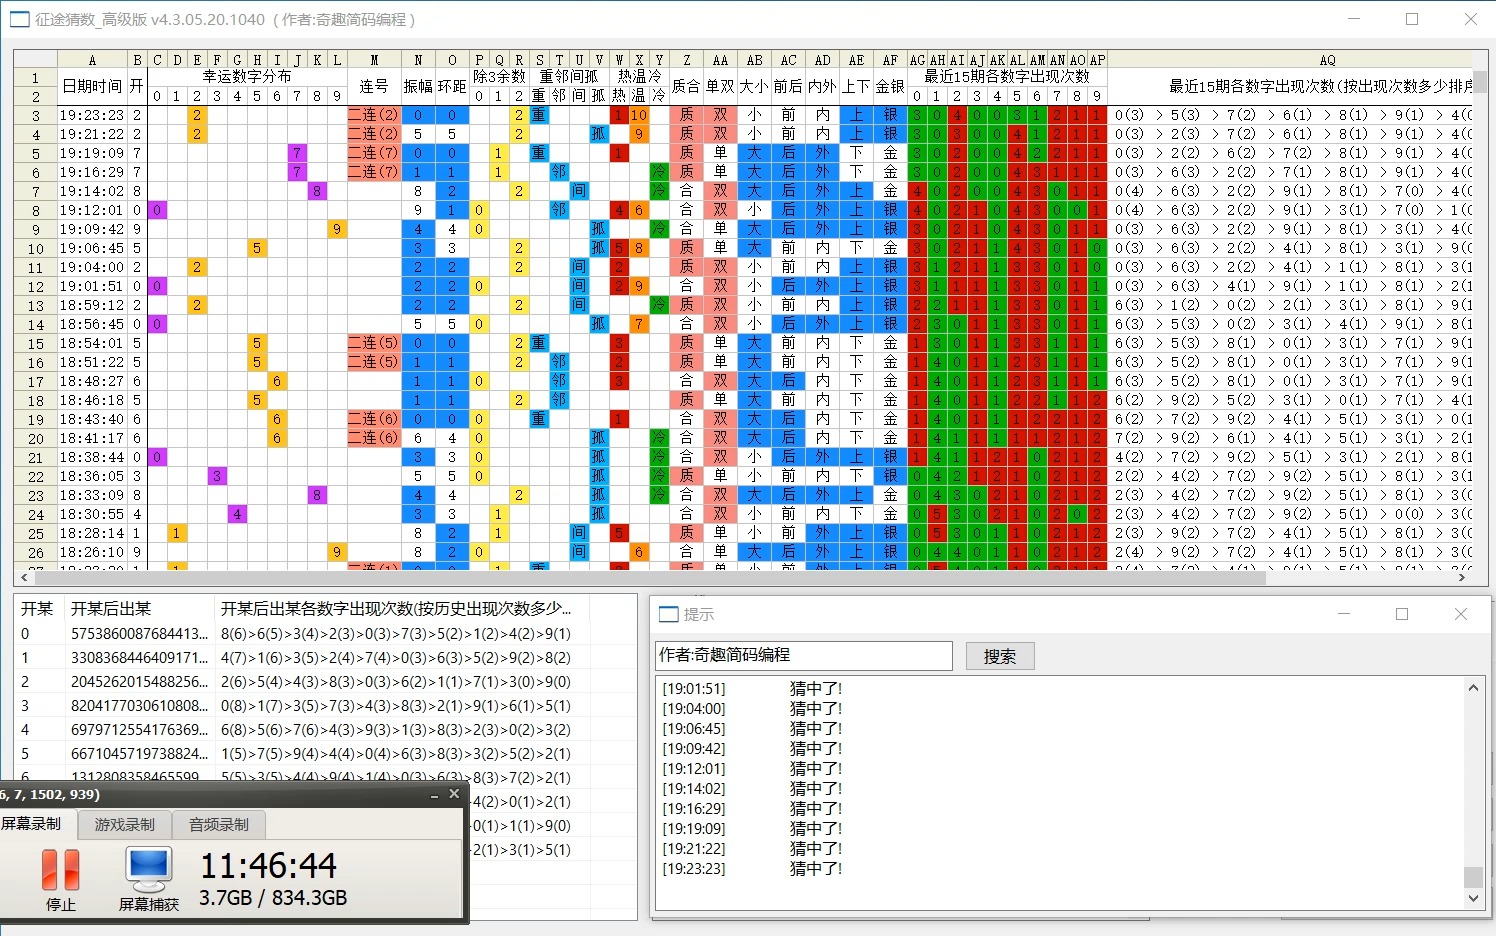Click the 日期时间 header cell
The width and height of the screenshot is (1496, 936).
pos(92,86)
